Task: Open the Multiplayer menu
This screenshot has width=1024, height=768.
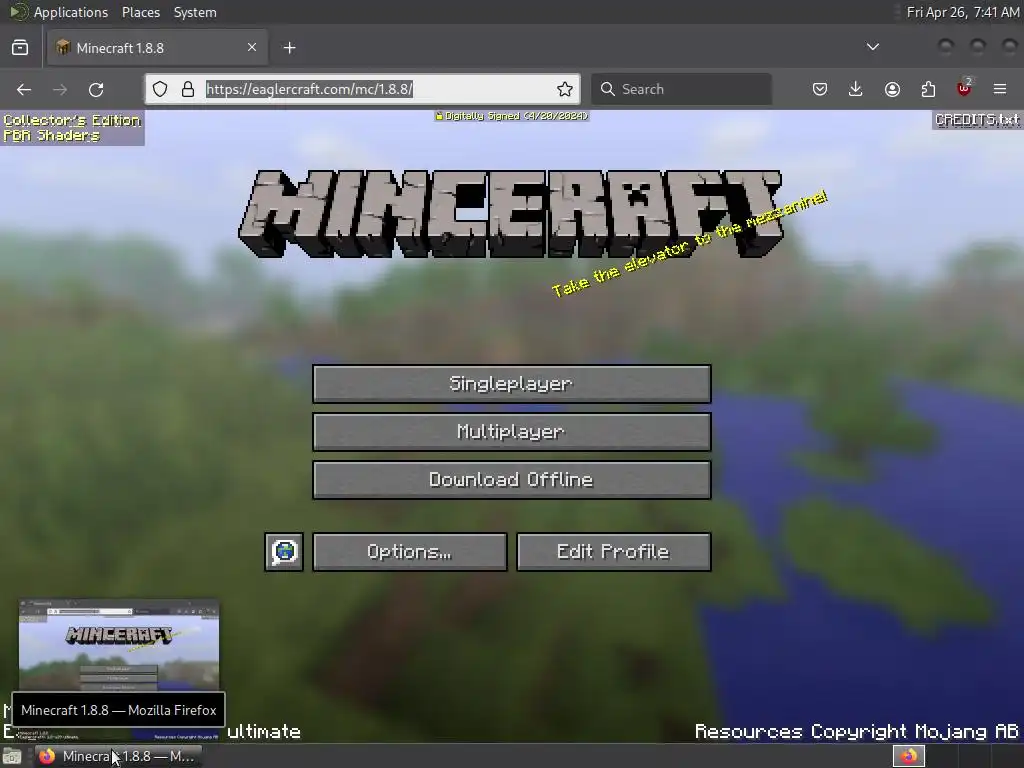Action: pyautogui.click(x=511, y=432)
